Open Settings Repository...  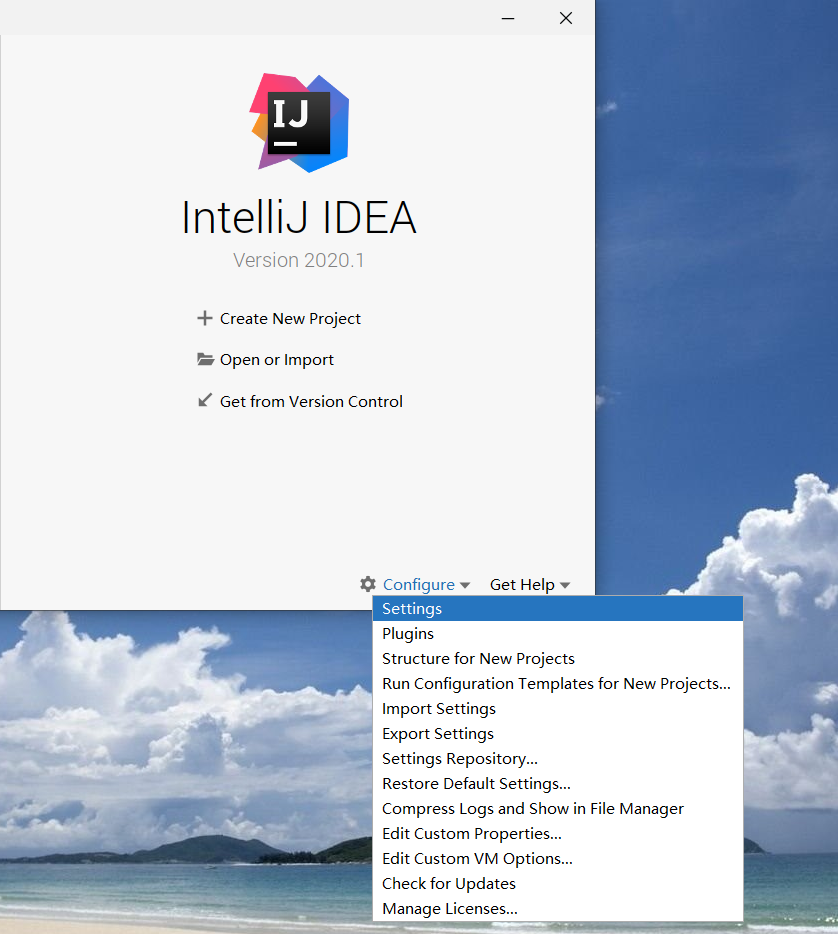(557, 759)
